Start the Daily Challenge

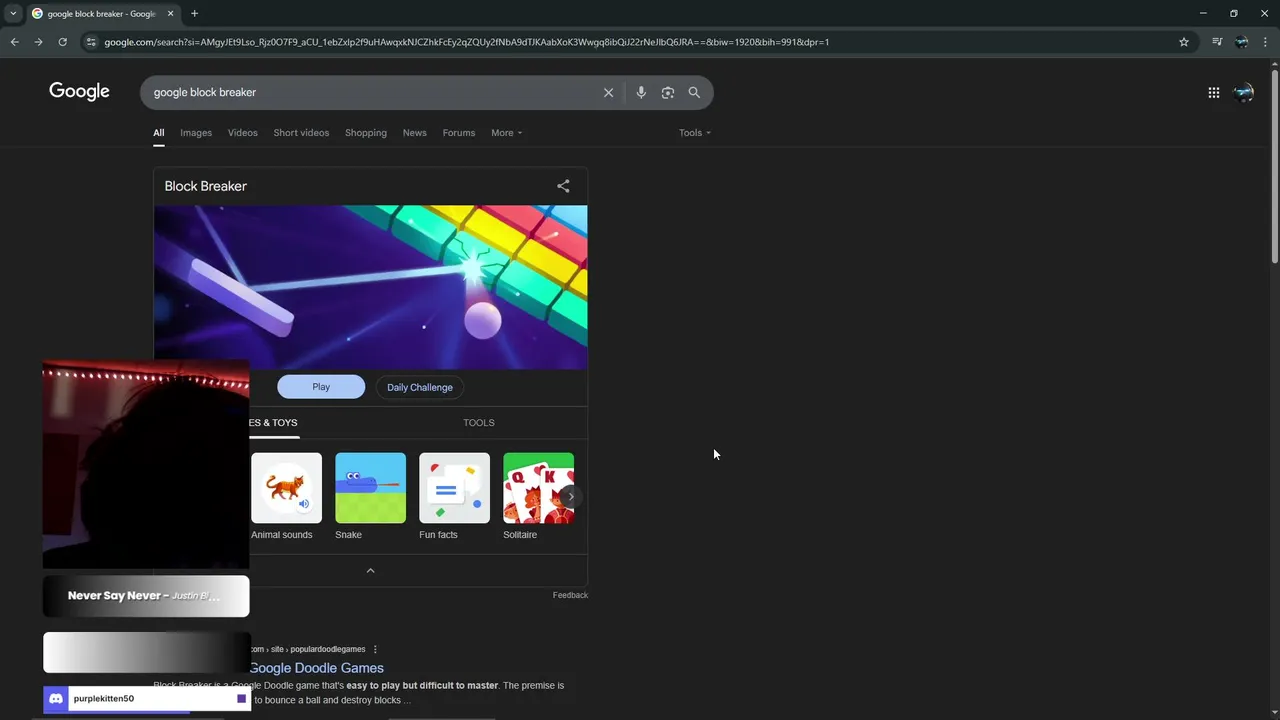(x=420, y=387)
